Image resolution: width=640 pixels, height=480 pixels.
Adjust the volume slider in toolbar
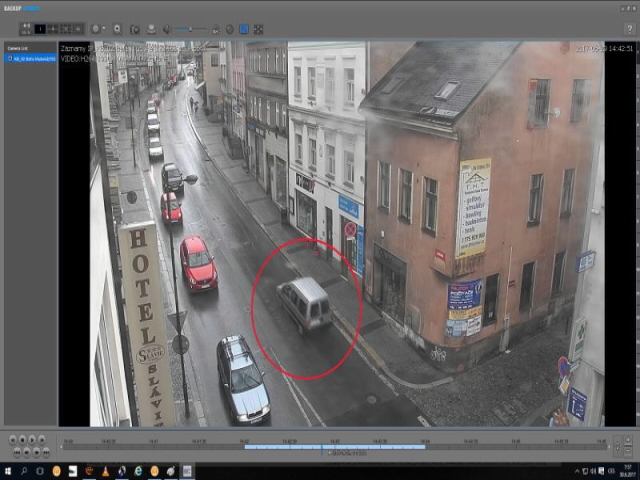190,29
